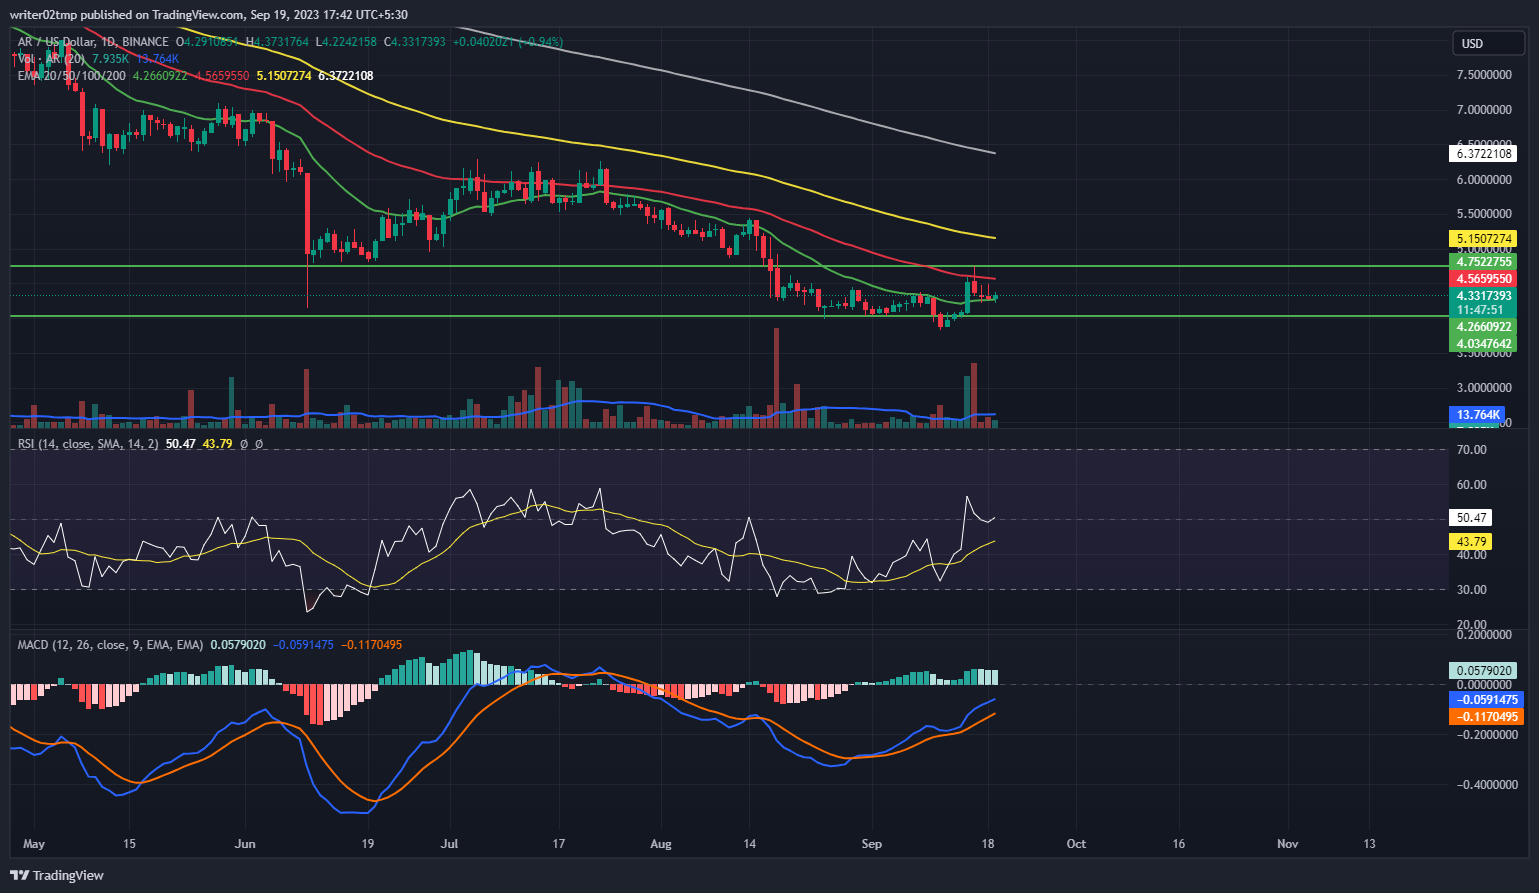The height and width of the screenshot is (893, 1539).
Task: Click the MACD (12, 26, close, 9, EMA, EMA) legend
Action: pyautogui.click(x=110, y=645)
